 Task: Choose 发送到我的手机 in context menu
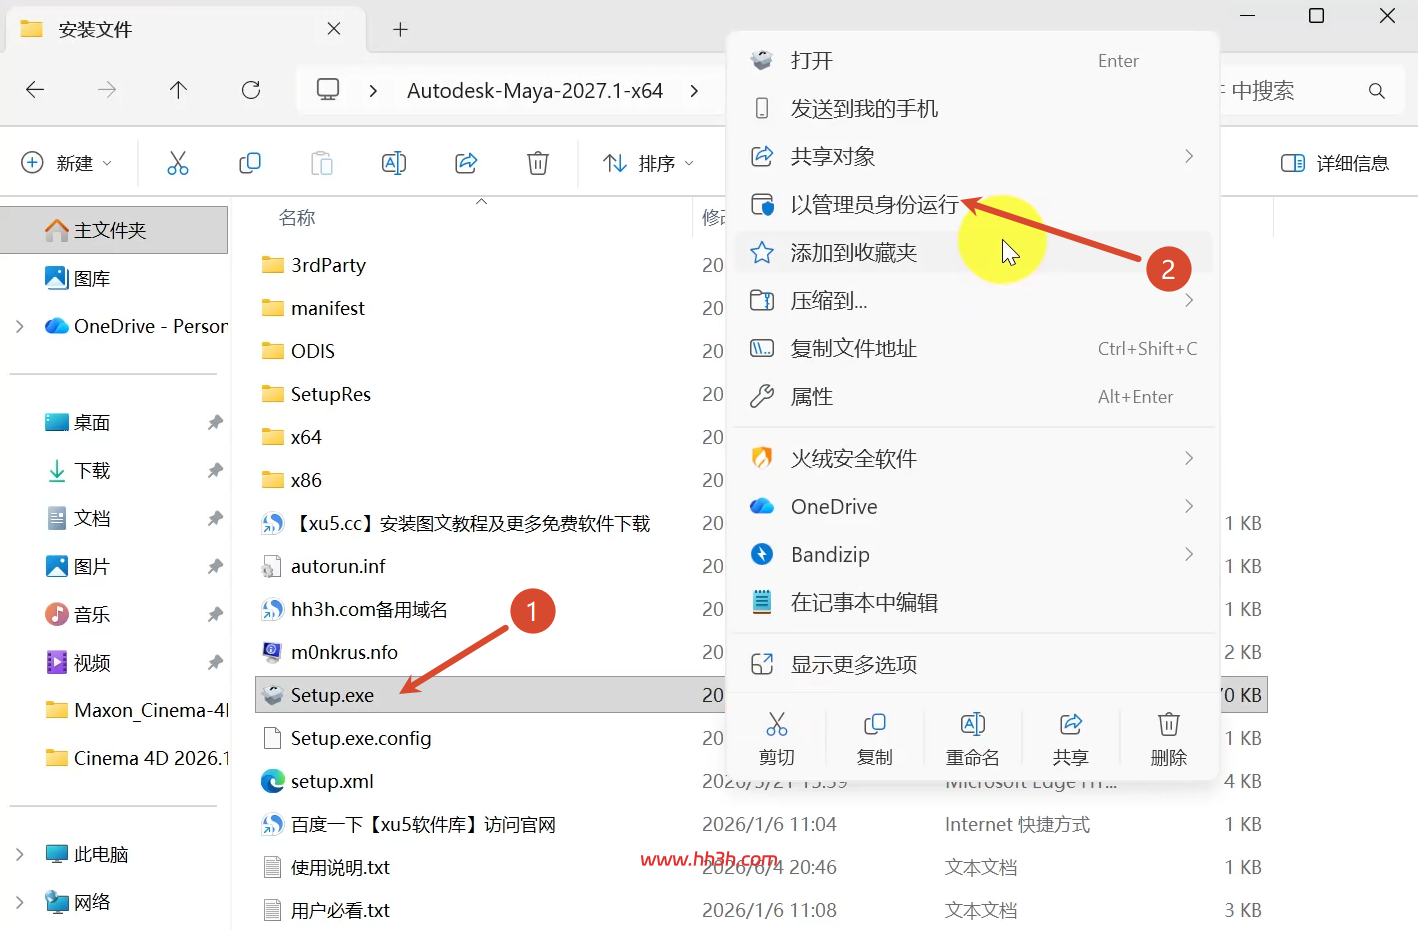pyautogui.click(x=973, y=108)
